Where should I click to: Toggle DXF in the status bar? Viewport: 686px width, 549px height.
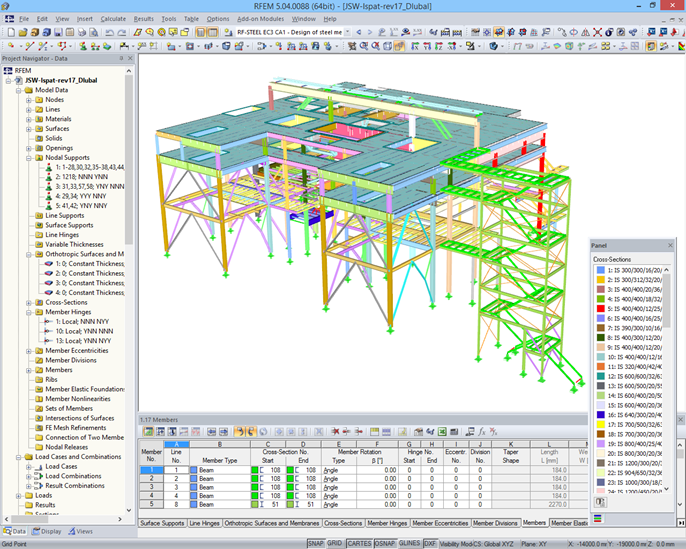click(x=430, y=544)
